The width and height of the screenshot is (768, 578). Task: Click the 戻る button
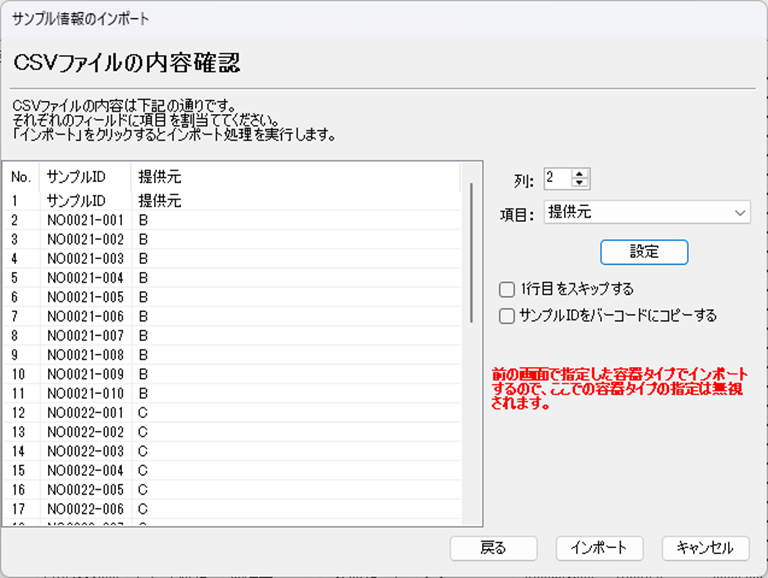[x=493, y=547]
